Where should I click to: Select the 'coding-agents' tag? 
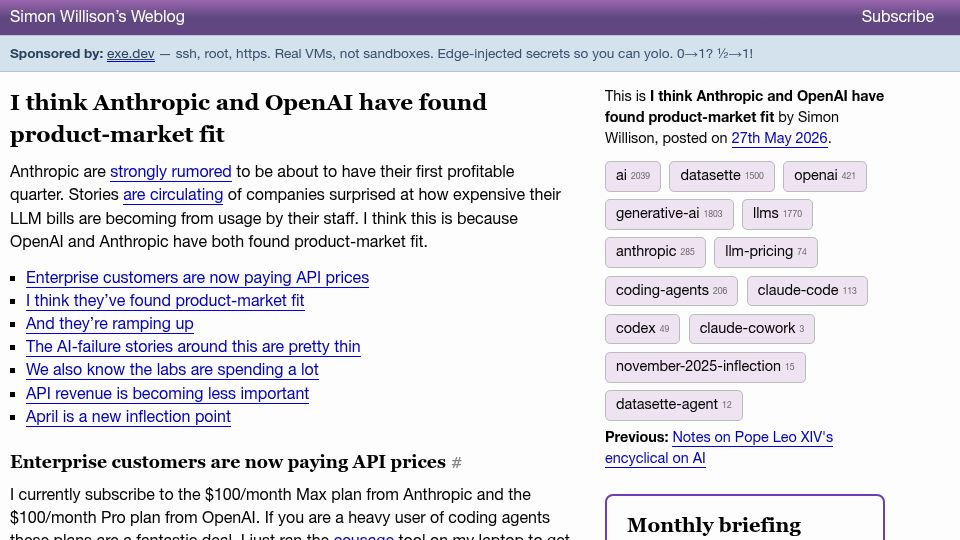pyautogui.click(x=672, y=291)
